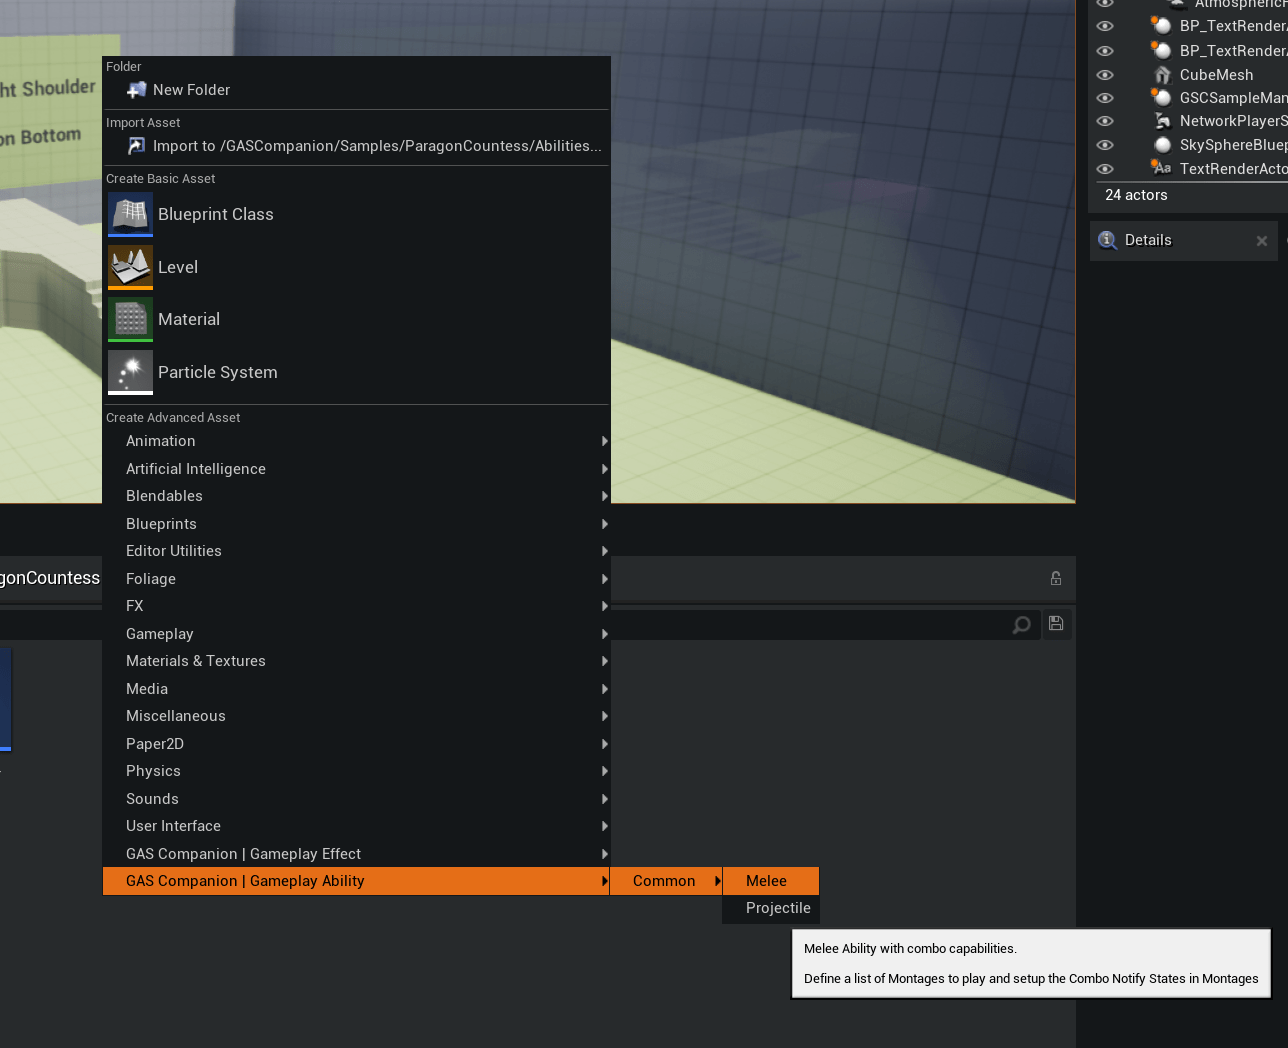
Task: Open the Editor Utilities submenu arrow
Action: (x=604, y=551)
